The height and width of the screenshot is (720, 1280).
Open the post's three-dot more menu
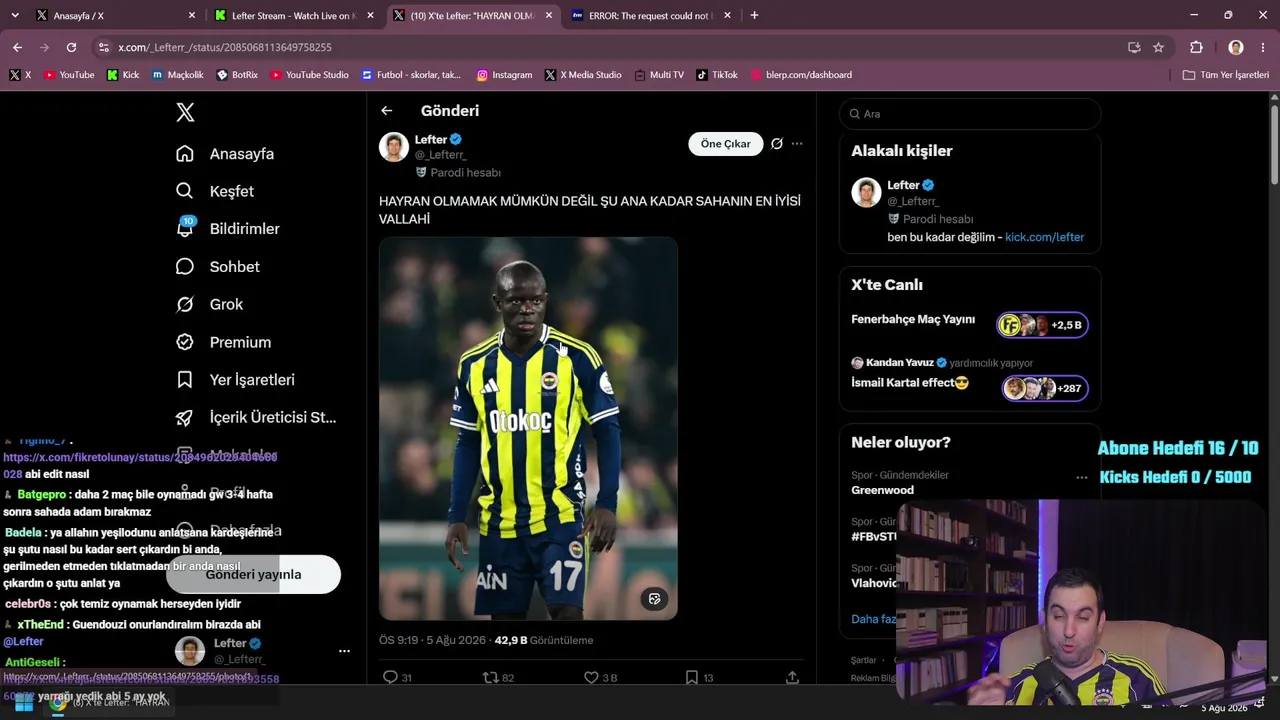[x=797, y=144]
